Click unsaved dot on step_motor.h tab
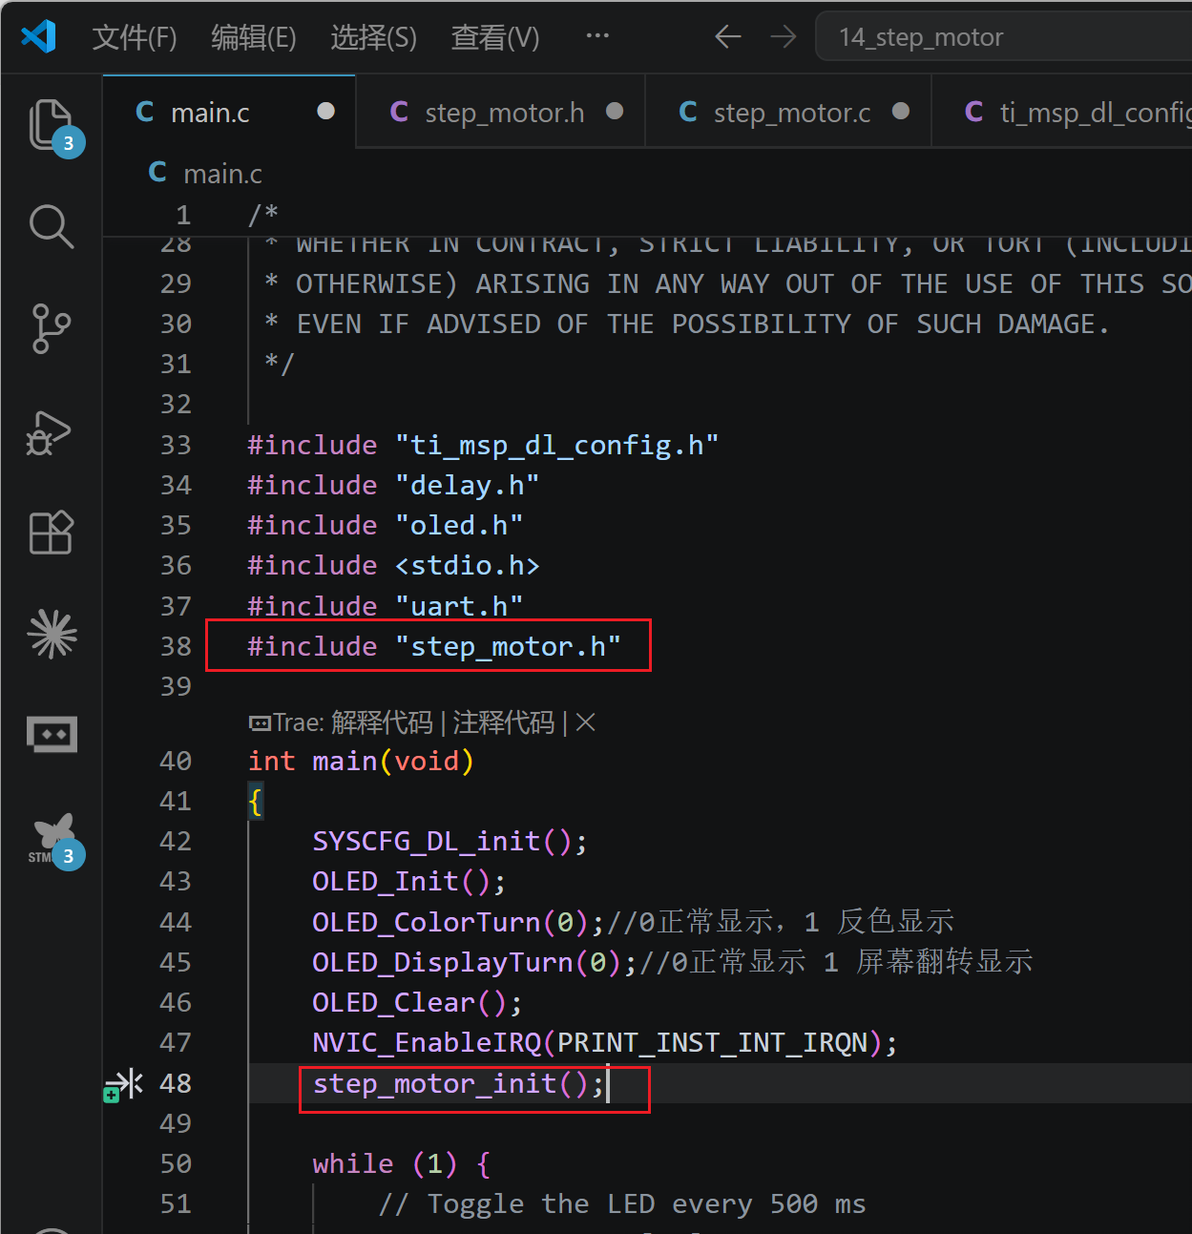Screen dimensions: 1192x1234 coord(615,111)
